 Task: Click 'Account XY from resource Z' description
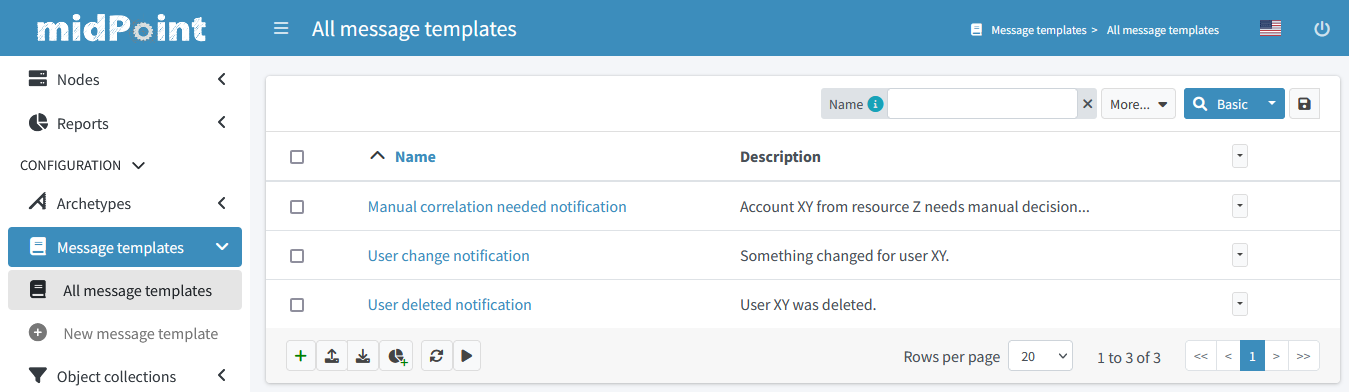point(914,207)
